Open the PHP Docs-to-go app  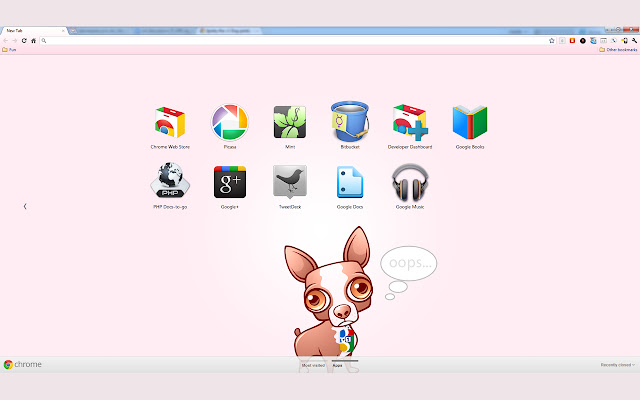(170, 180)
